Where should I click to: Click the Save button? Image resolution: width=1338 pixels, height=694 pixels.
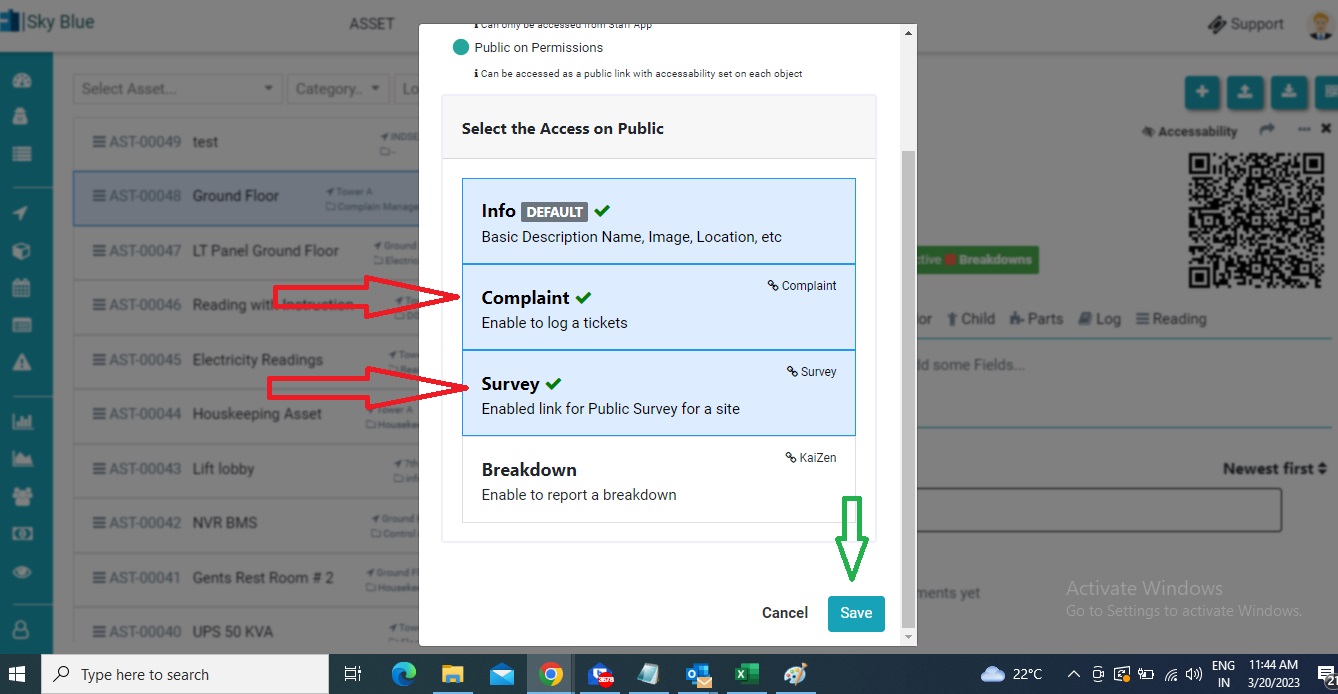pos(855,613)
